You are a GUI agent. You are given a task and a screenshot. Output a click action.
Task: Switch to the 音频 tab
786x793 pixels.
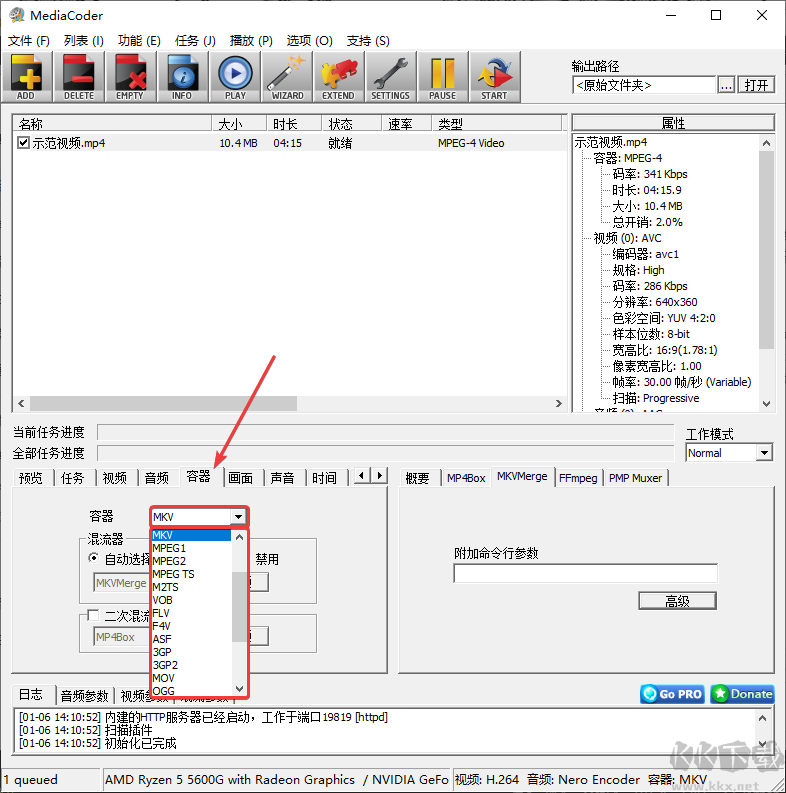coord(157,478)
